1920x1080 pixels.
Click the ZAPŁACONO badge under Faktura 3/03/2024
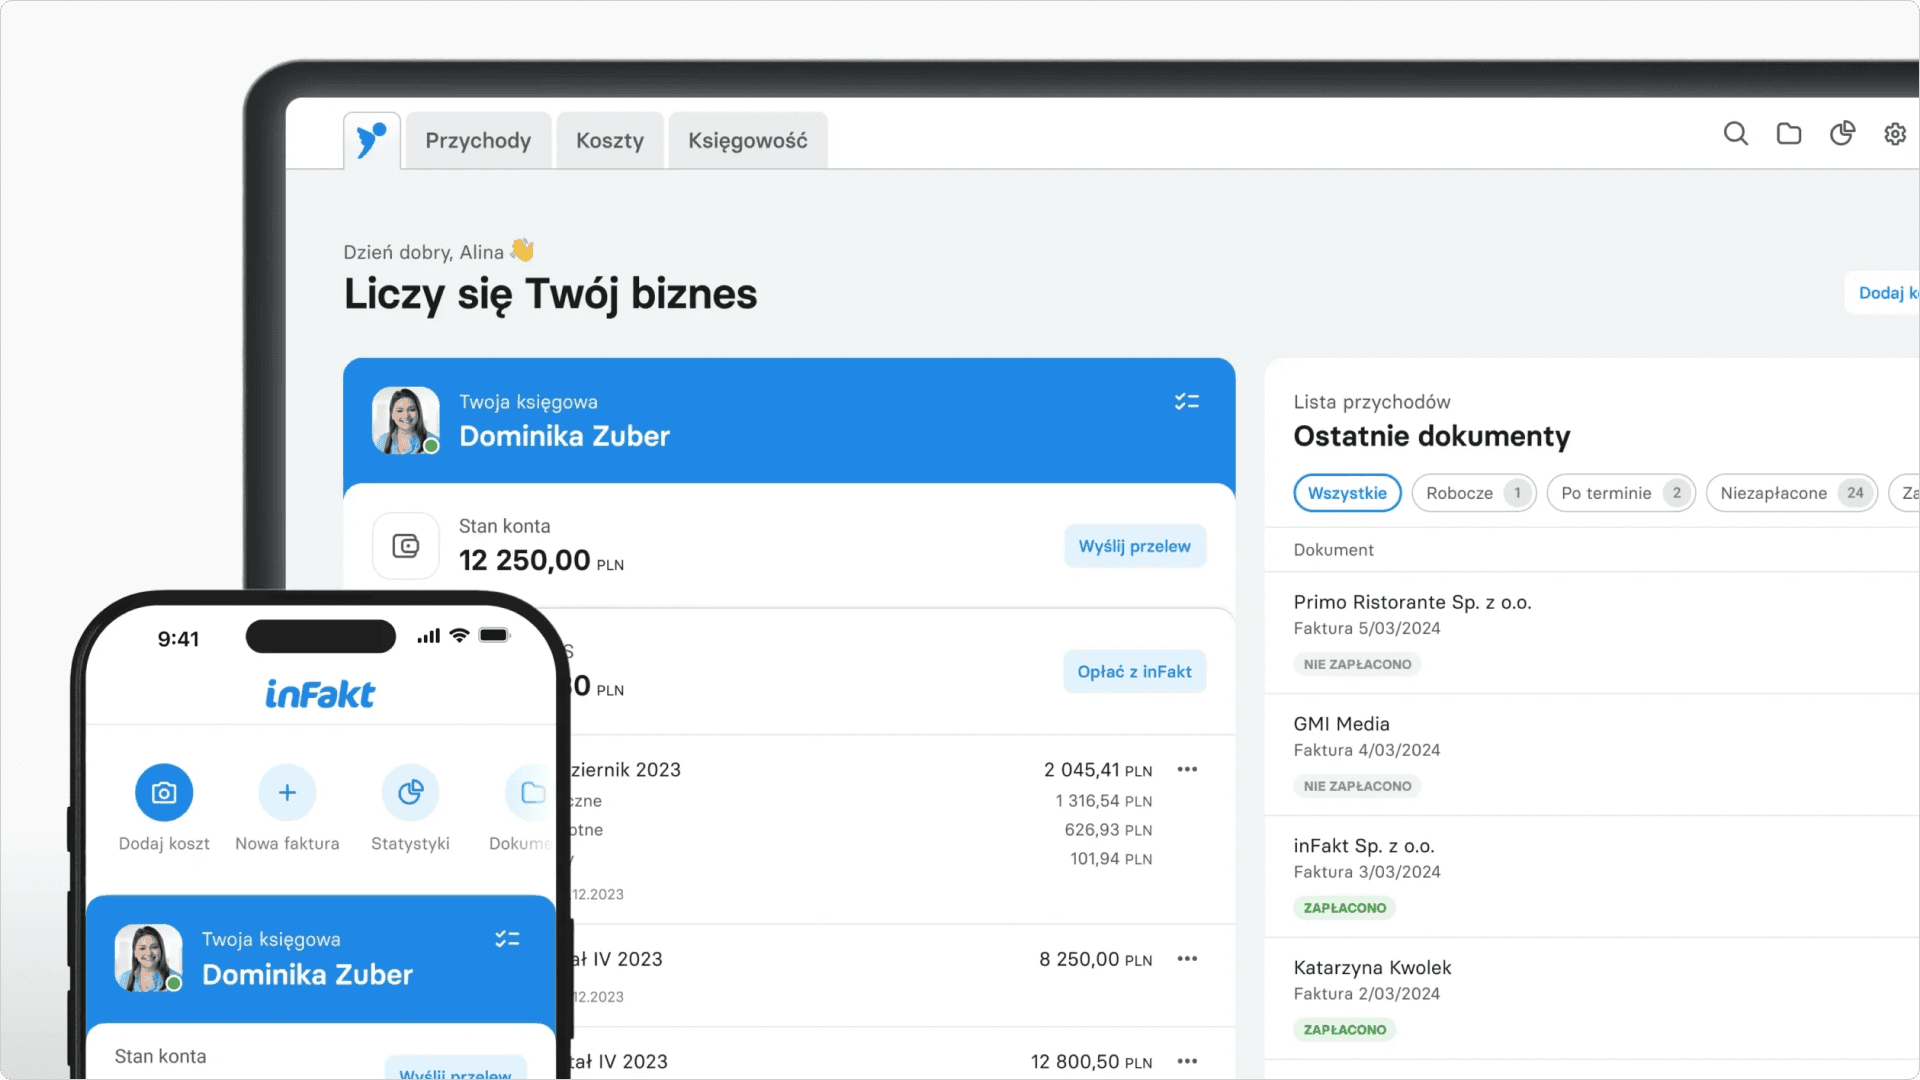(x=1345, y=908)
